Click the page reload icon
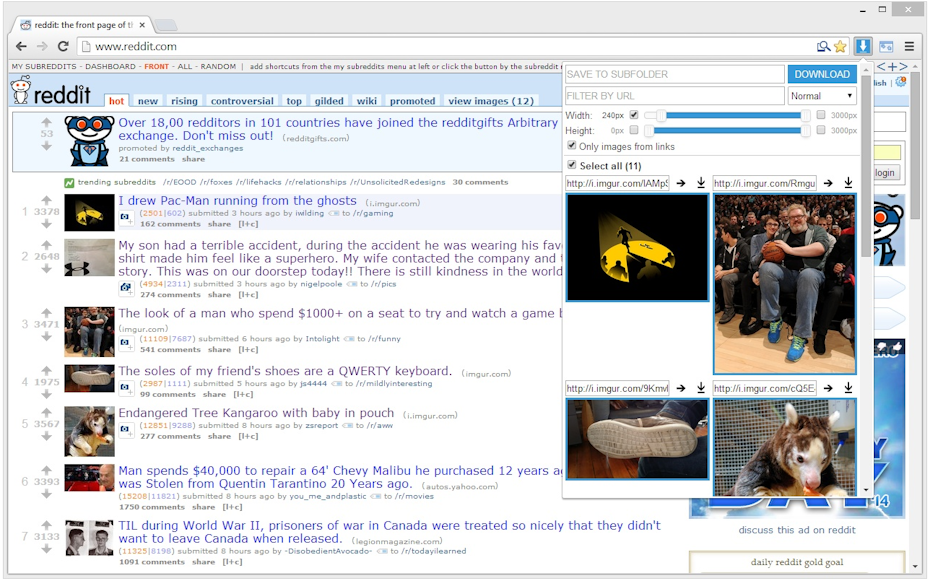930x581 pixels. [x=63, y=46]
